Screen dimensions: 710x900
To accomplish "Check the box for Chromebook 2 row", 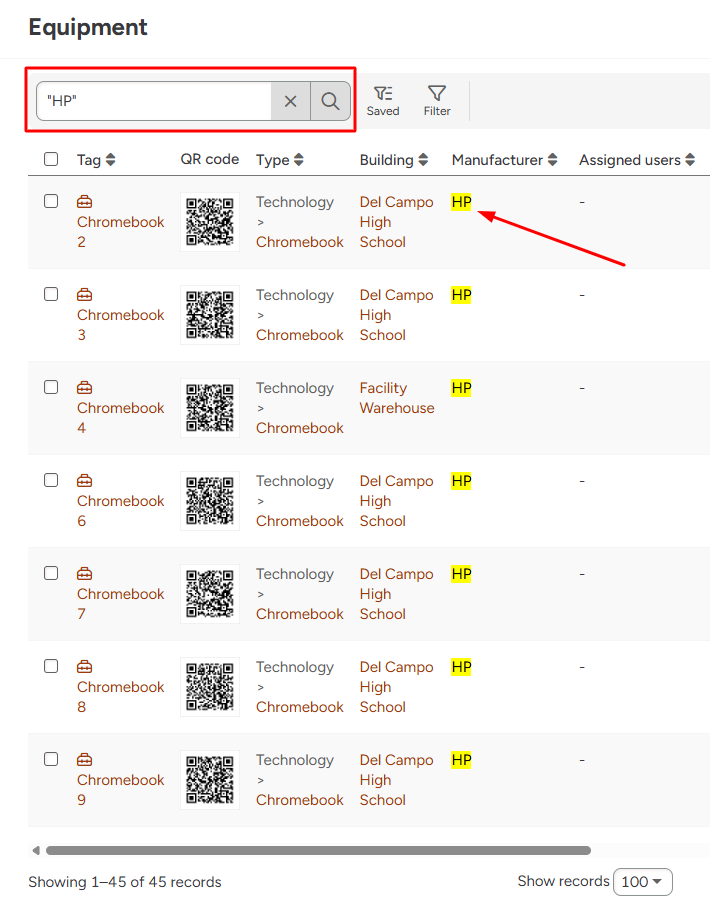I will pyautogui.click(x=51, y=201).
